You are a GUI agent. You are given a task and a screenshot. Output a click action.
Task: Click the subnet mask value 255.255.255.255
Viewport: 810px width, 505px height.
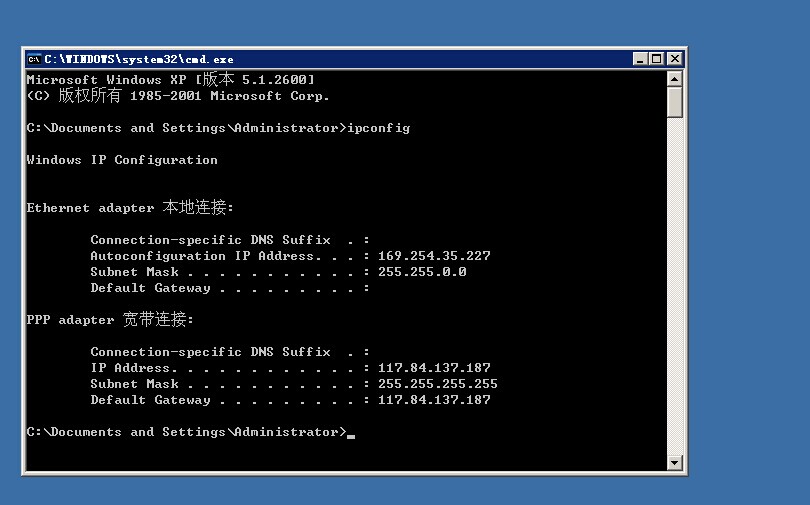(438, 384)
